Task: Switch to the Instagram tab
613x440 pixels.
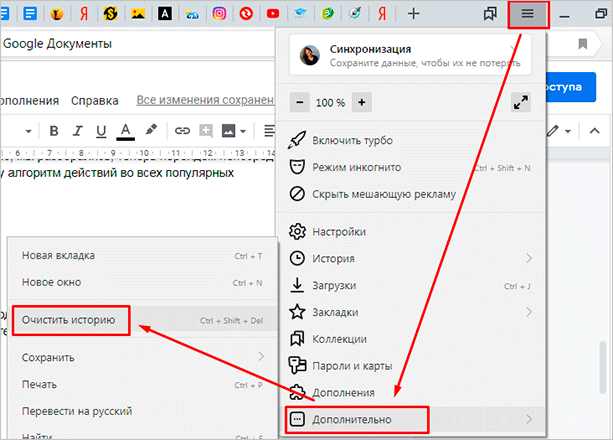Action: click(219, 14)
